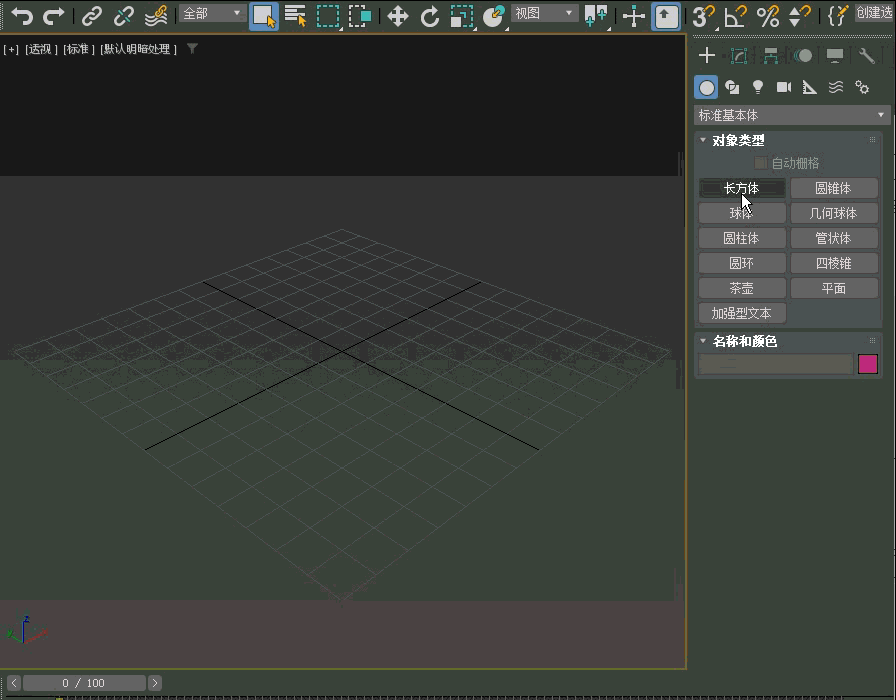Undo the last action
The height and width of the screenshot is (700, 896).
click(x=22, y=15)
